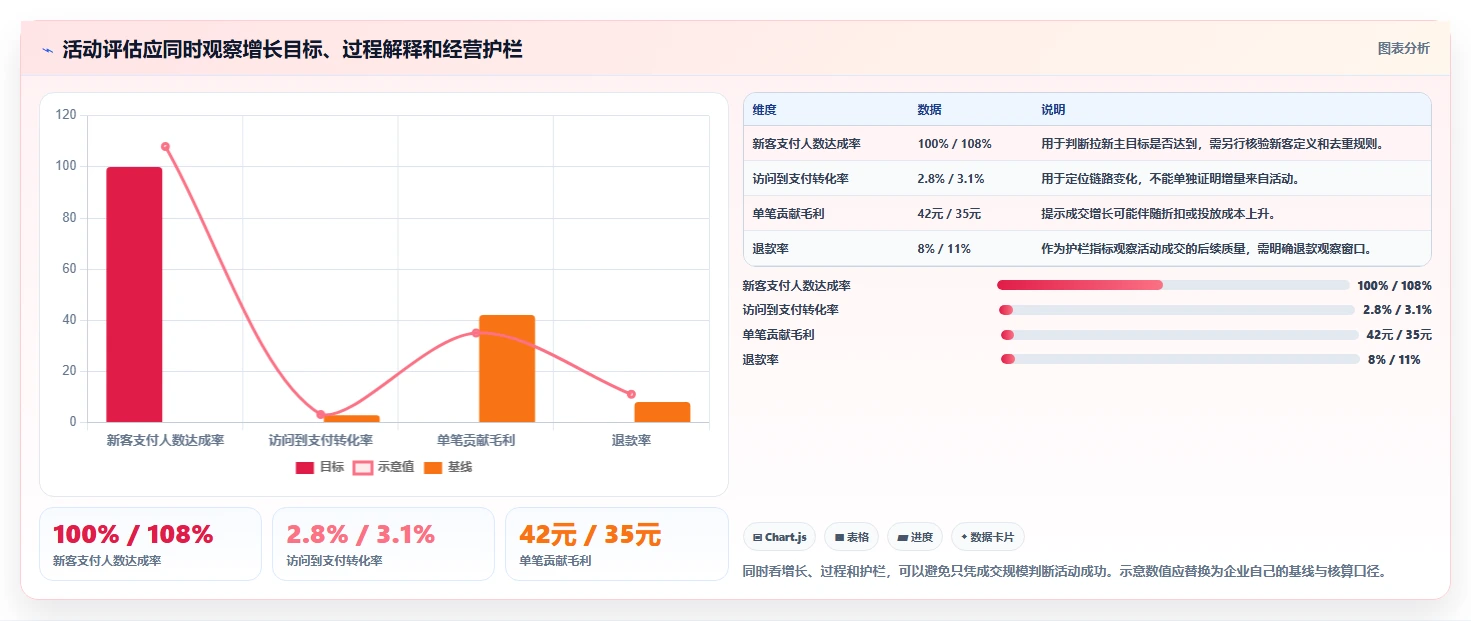Screen dimensions: 1471x621
Task: Click the orange 基线 legend color box
Action: coord(433,467)
